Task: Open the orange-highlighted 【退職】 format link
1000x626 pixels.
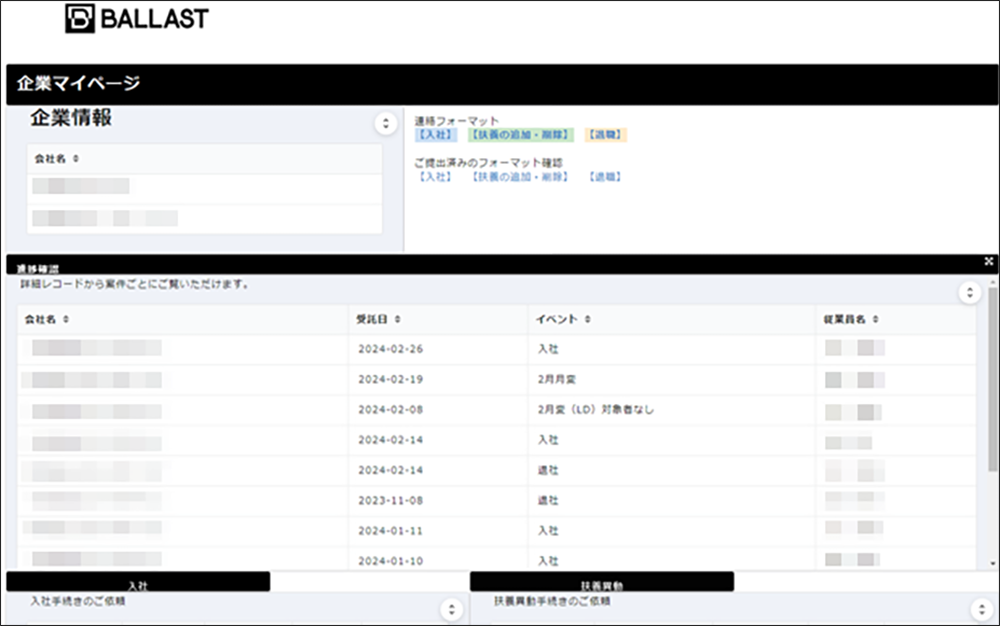Action: pyautogui.click(x=605, y=135)
